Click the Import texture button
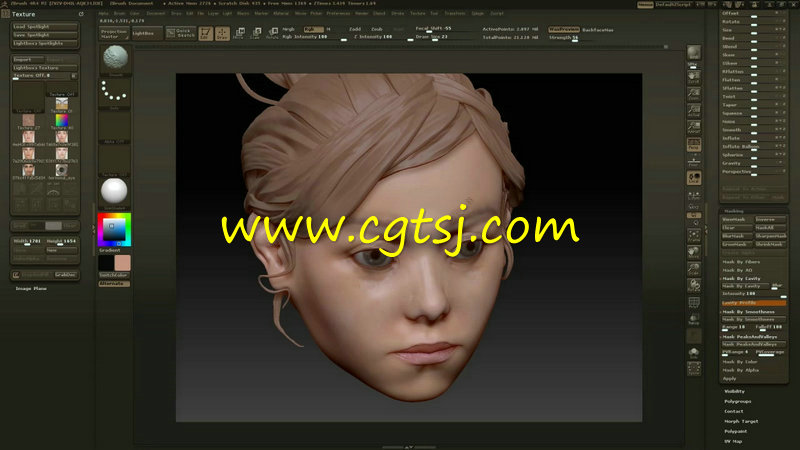Viewport: 800px width, 450px height. tap(28, 60)
